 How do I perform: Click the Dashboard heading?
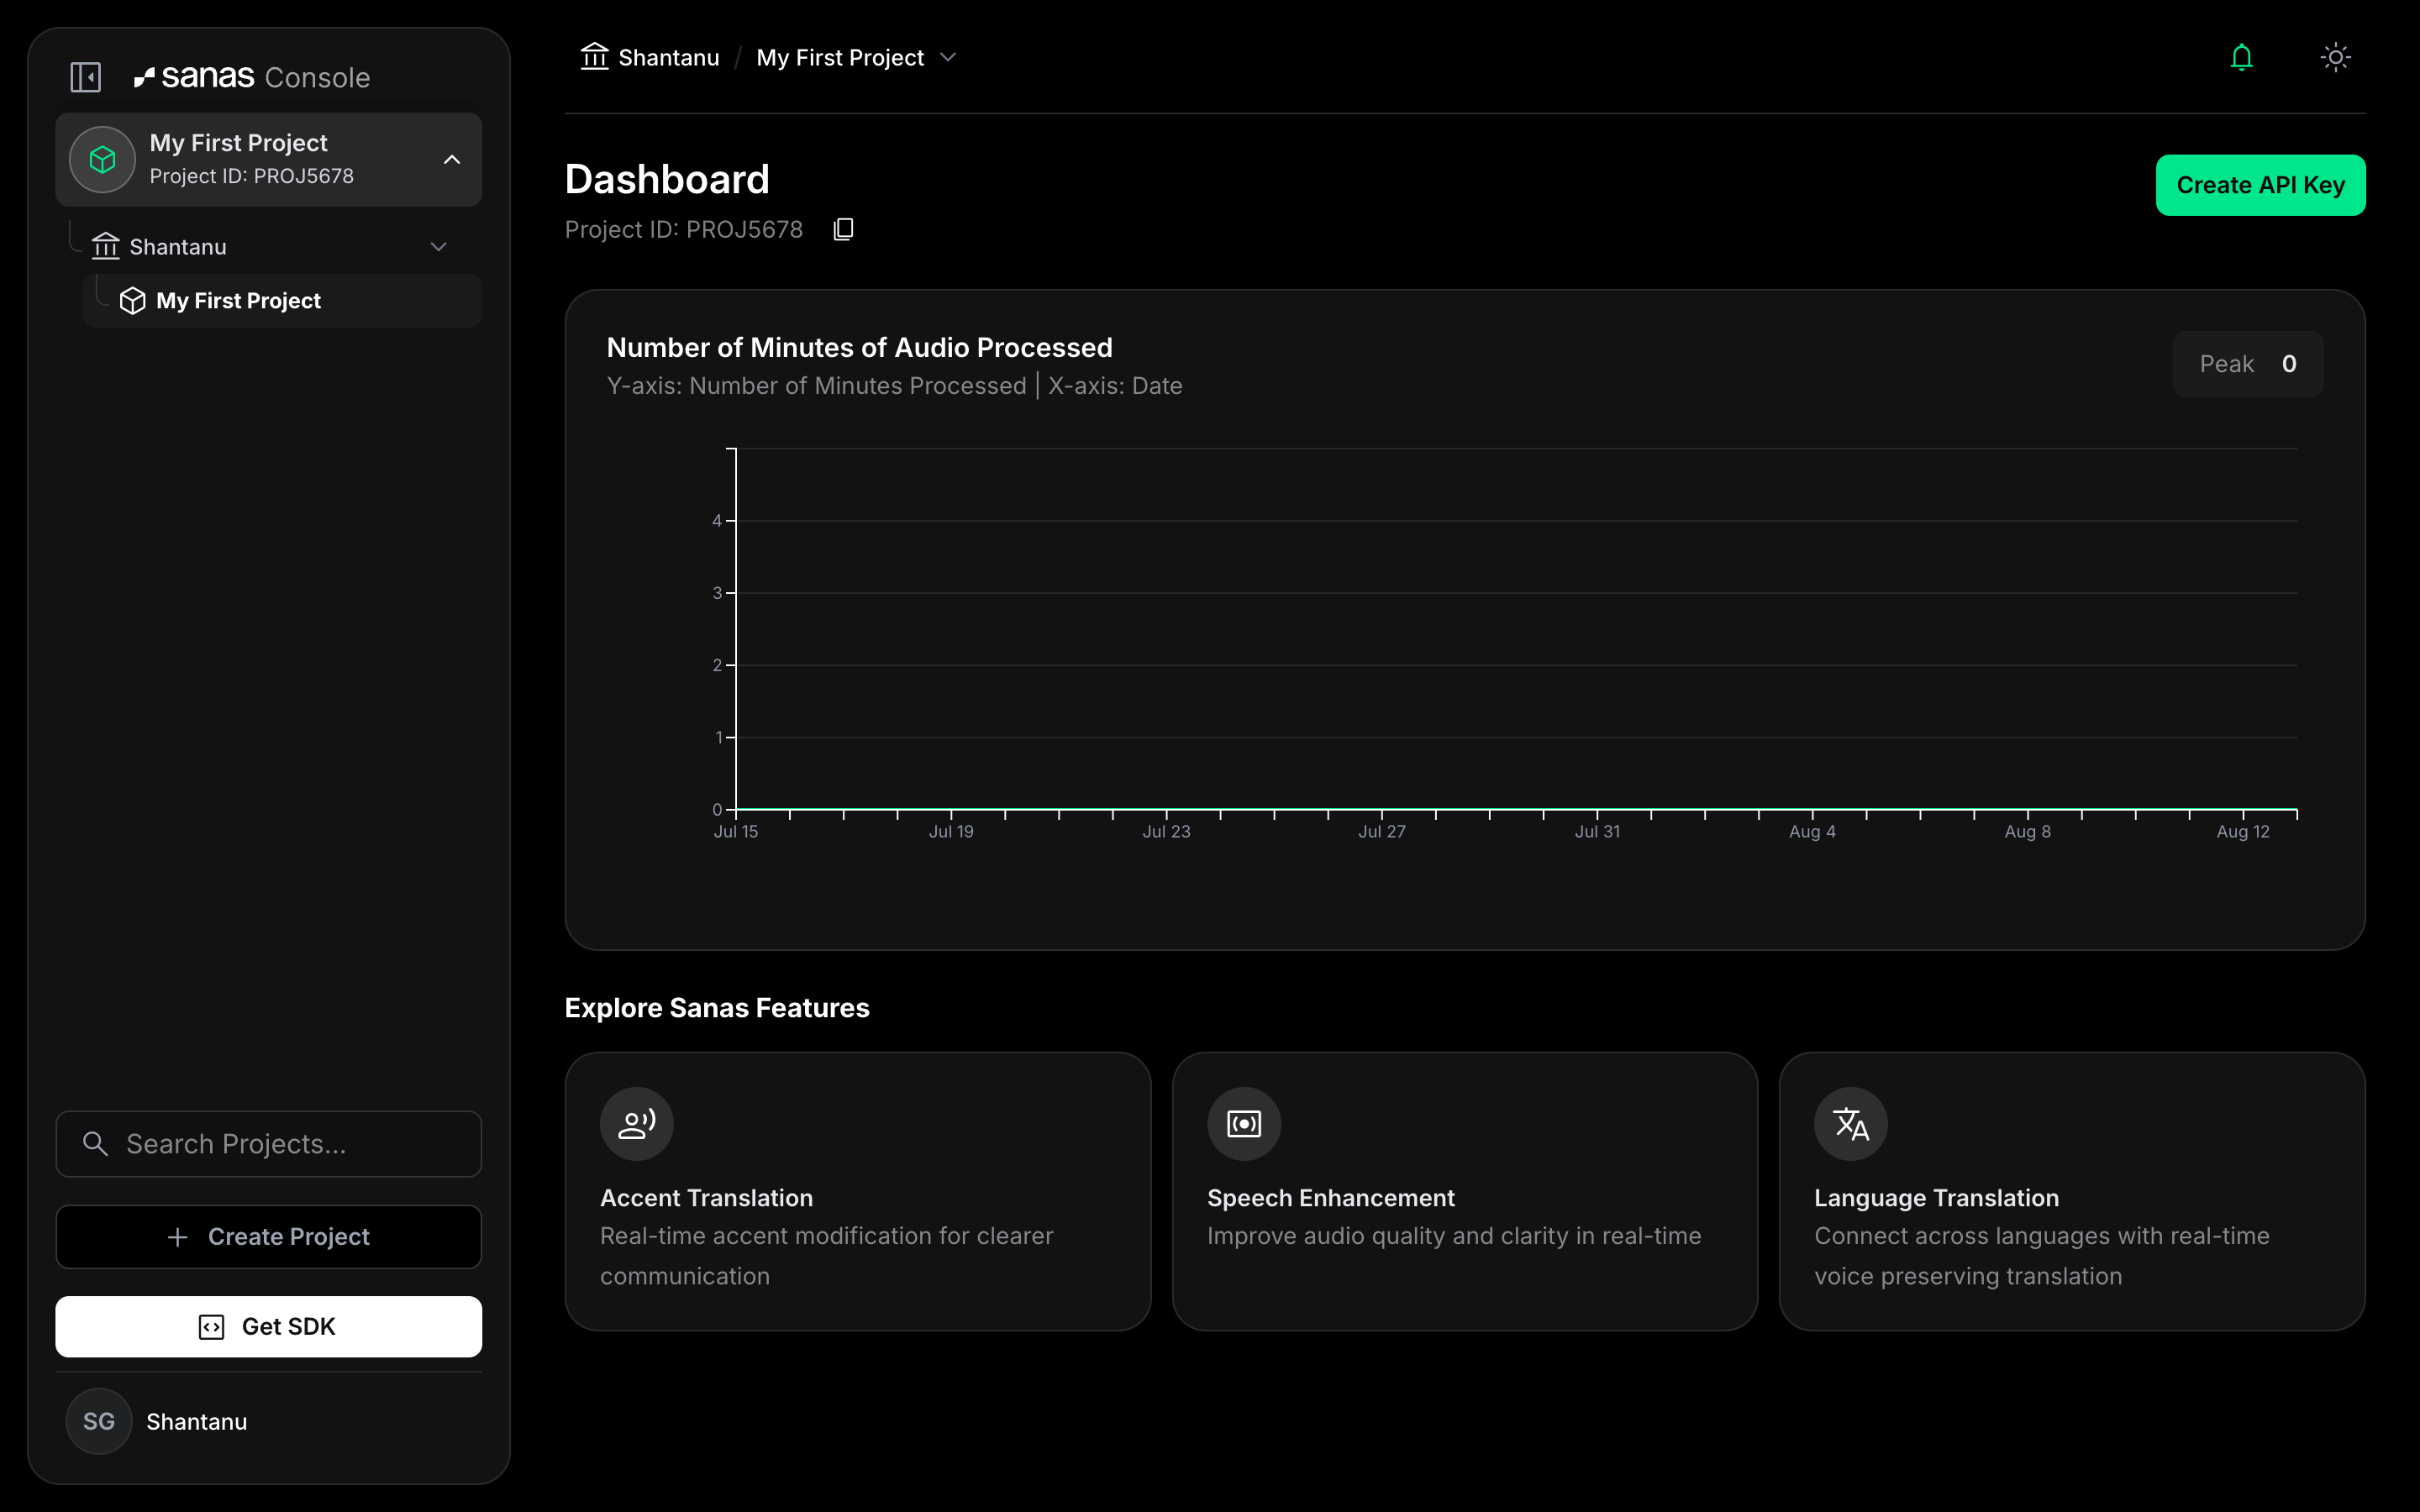[667, 180]
